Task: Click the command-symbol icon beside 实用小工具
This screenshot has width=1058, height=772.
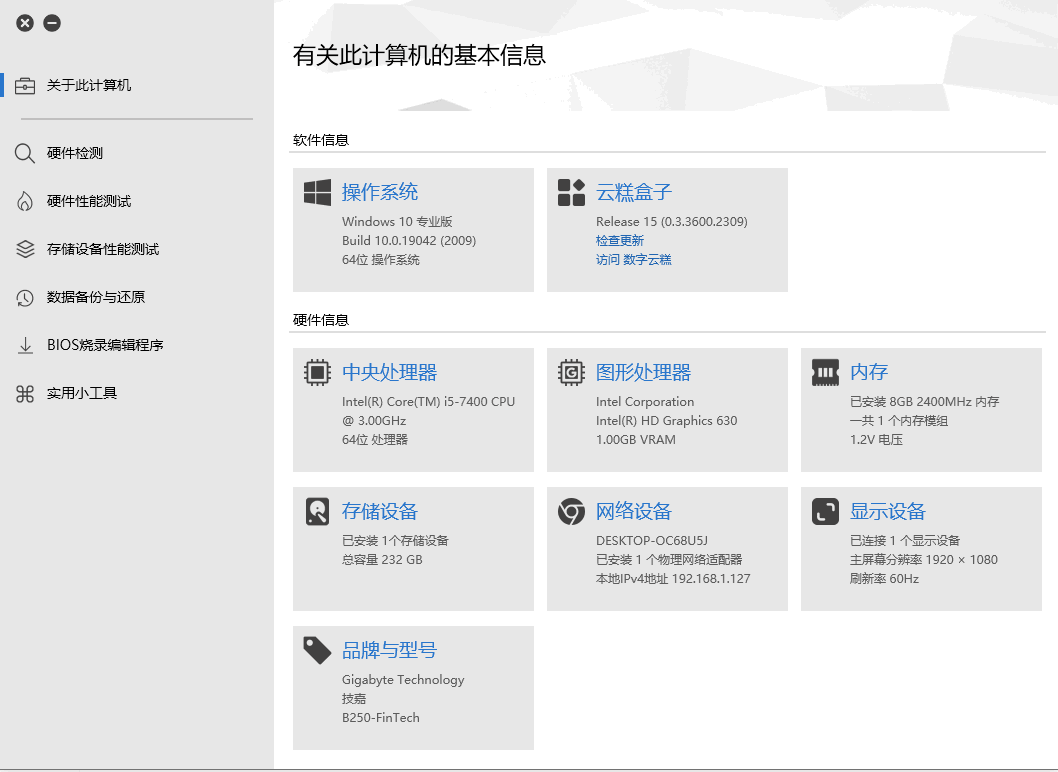Action: pyautogui.click(x=25, y=393)
